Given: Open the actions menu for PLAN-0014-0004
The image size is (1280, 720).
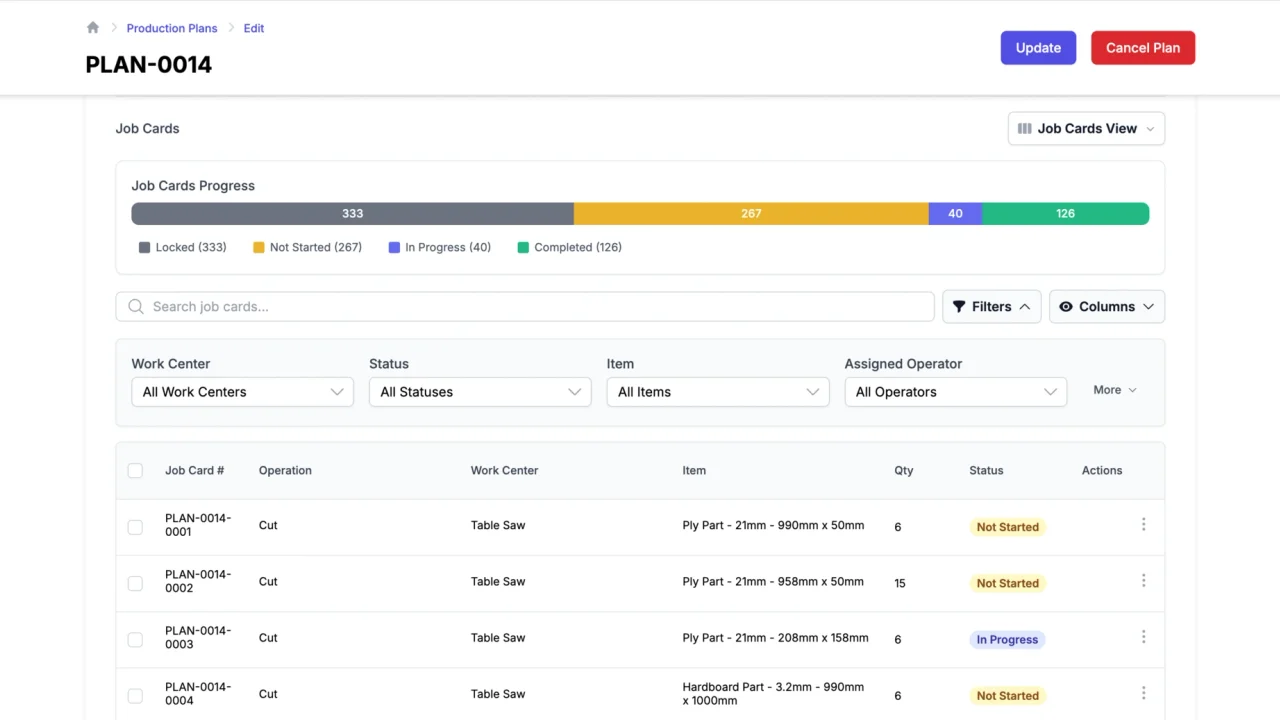Looking at the screenshot, I should click(1143, 693).
